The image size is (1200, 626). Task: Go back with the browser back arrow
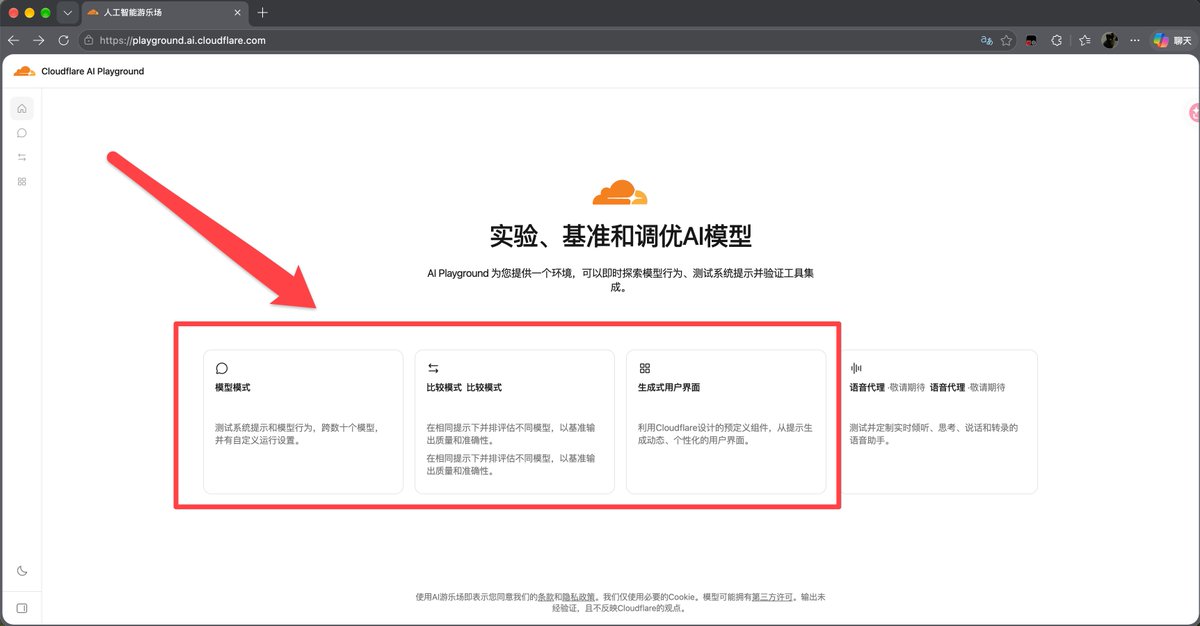coord(14,41)
